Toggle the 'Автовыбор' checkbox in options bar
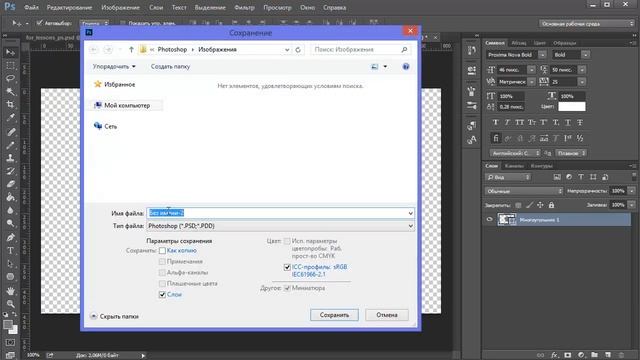 coord(39,23)
